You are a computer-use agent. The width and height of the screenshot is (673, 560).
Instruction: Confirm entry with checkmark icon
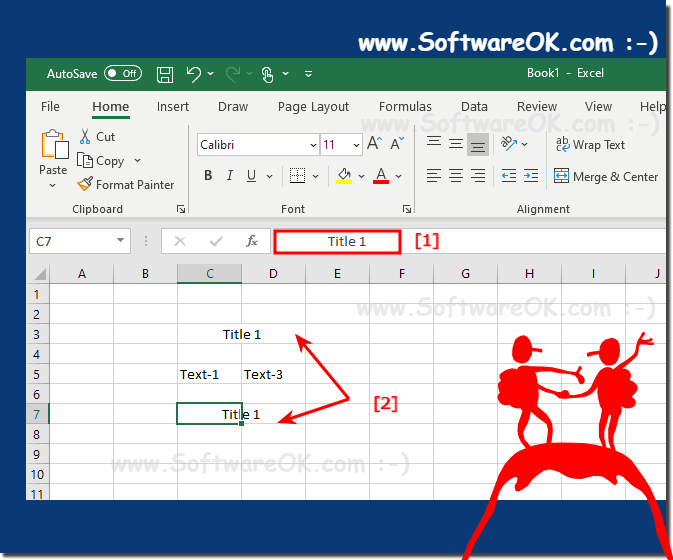tap(216, 242)
